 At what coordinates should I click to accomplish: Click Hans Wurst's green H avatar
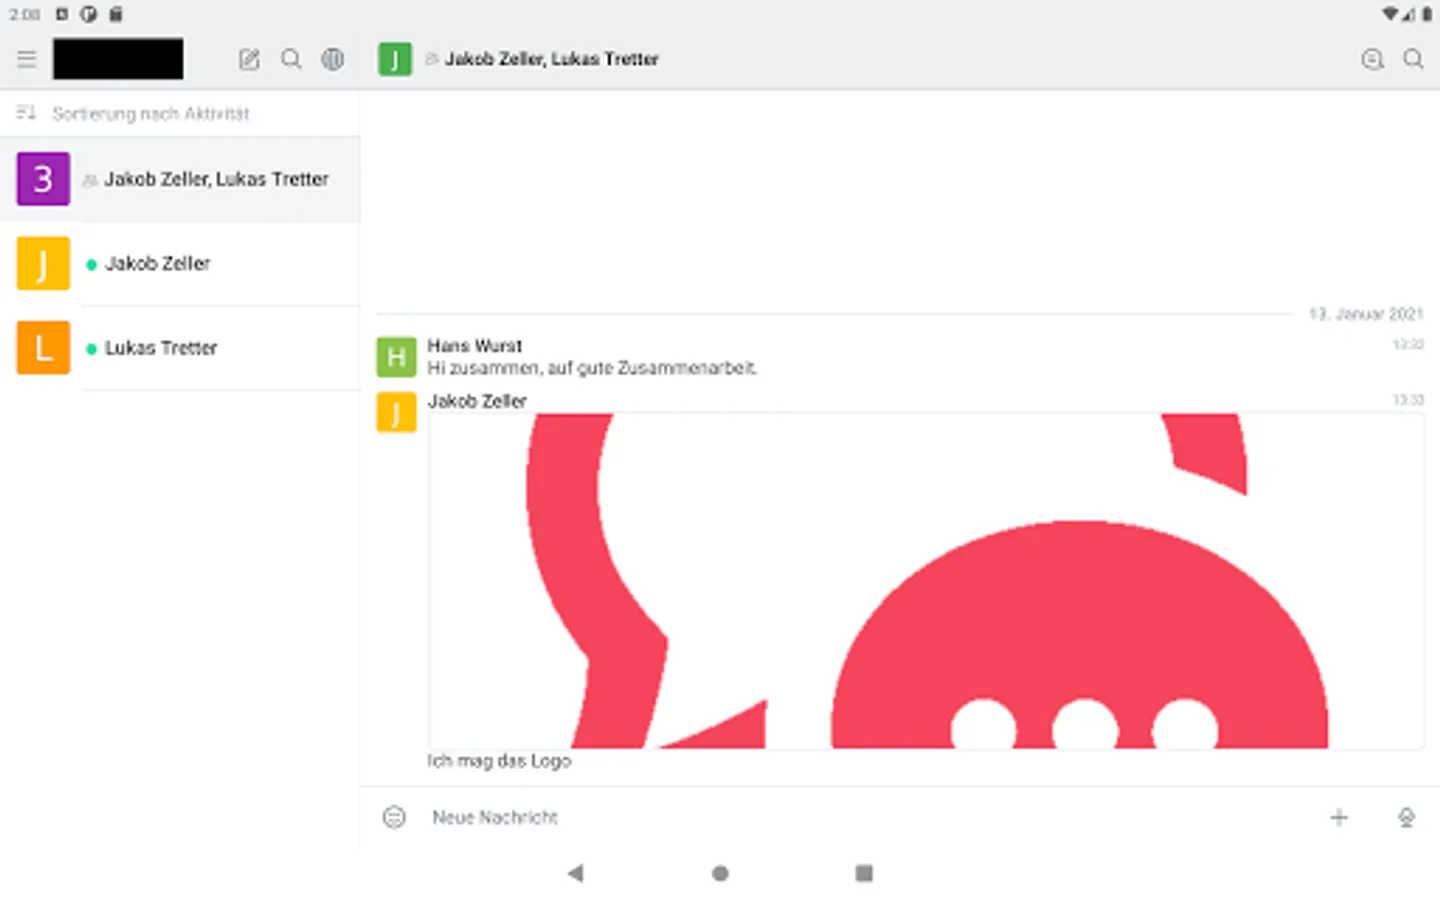(x=396, y=357)
